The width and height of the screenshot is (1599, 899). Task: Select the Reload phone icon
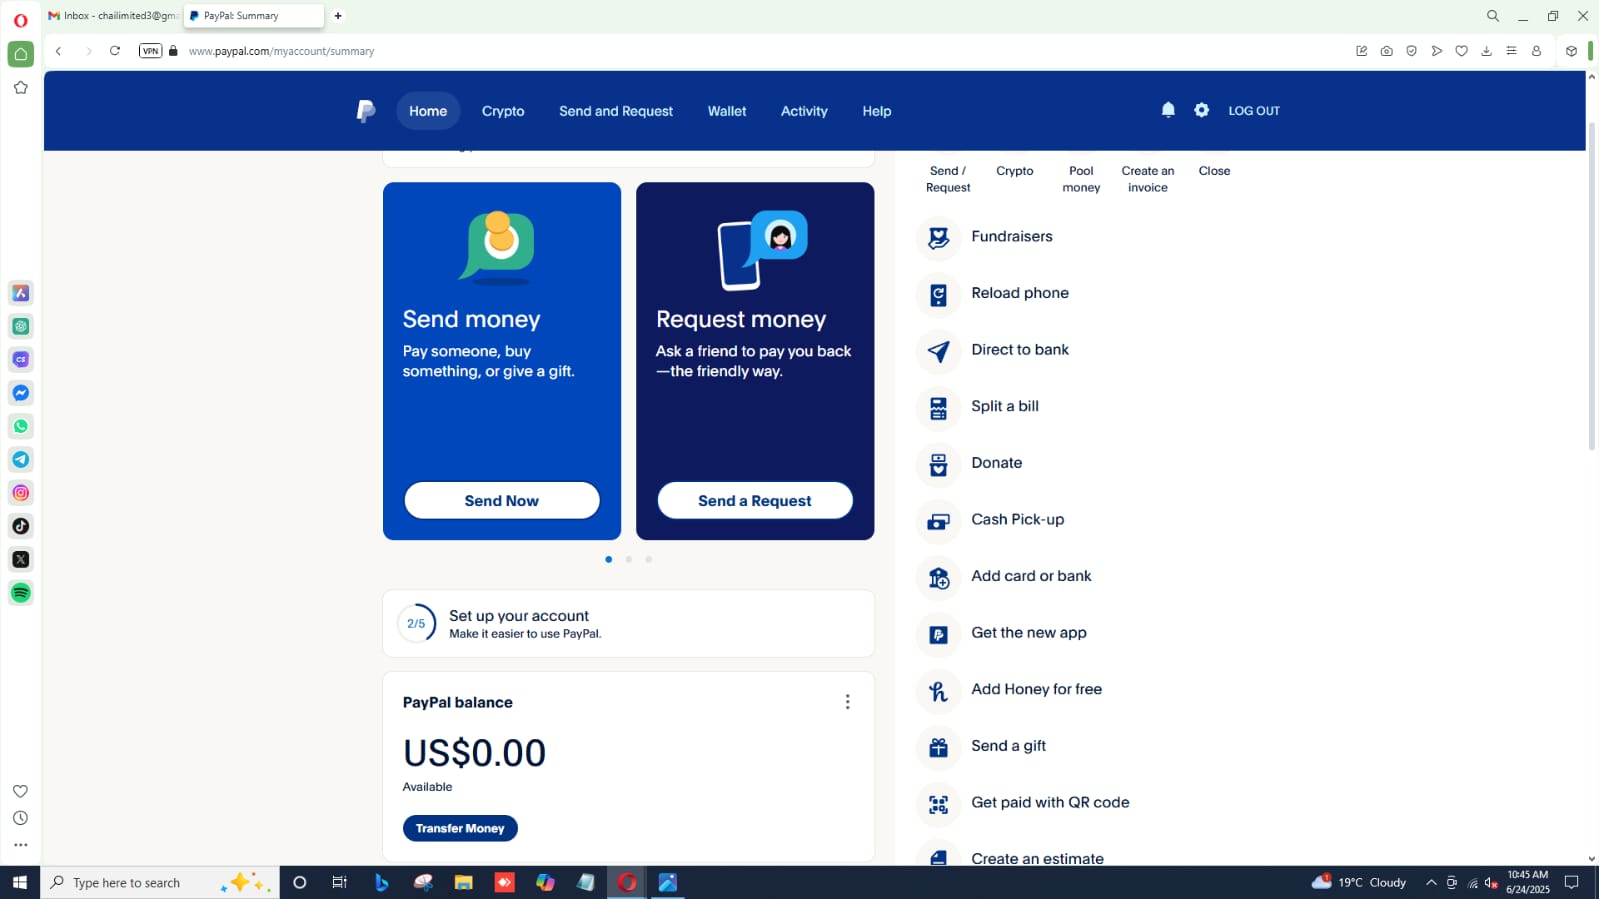pyautogui.click(x=938, y=294)
